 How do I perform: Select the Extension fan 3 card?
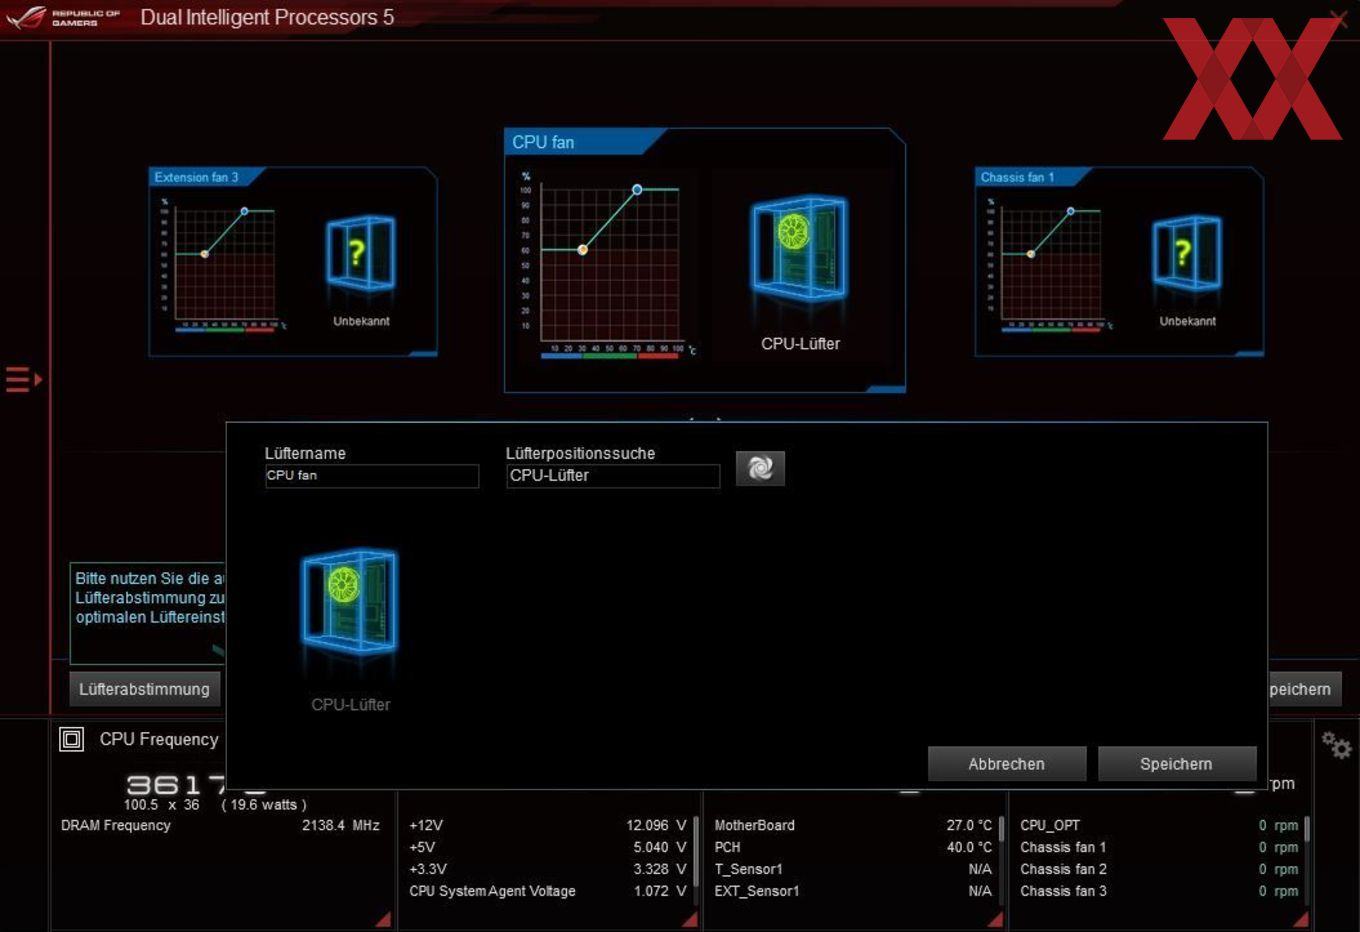(x=293, y=262)
